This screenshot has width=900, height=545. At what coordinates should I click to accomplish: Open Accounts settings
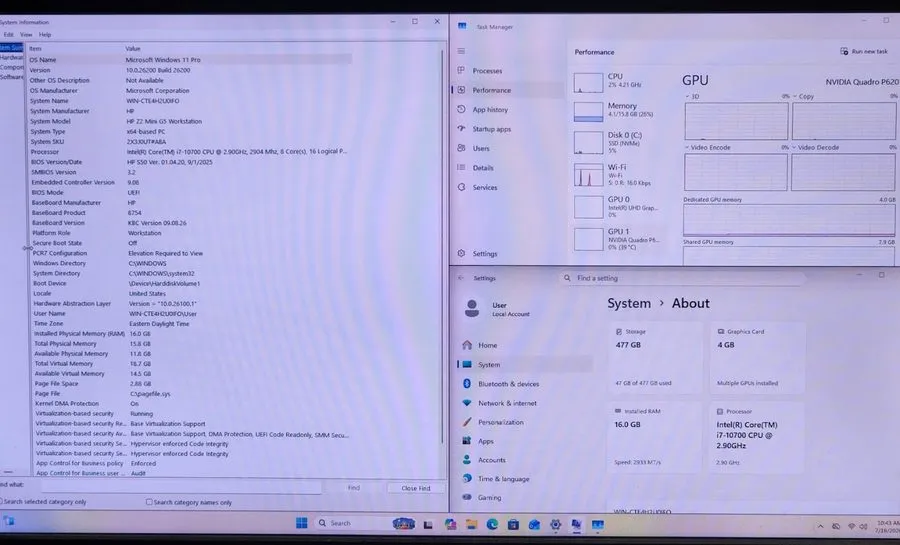click(x=491, y=460)
